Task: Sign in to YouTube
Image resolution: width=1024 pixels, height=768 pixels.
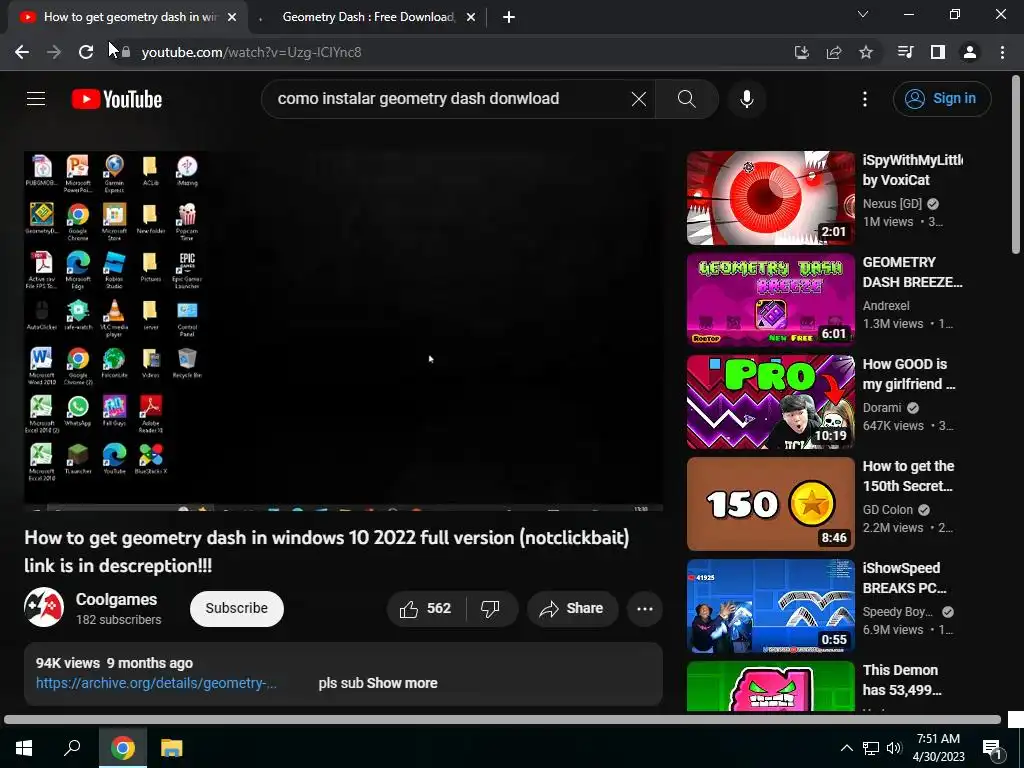Action: pyautogui.click(x=942, y=99)
